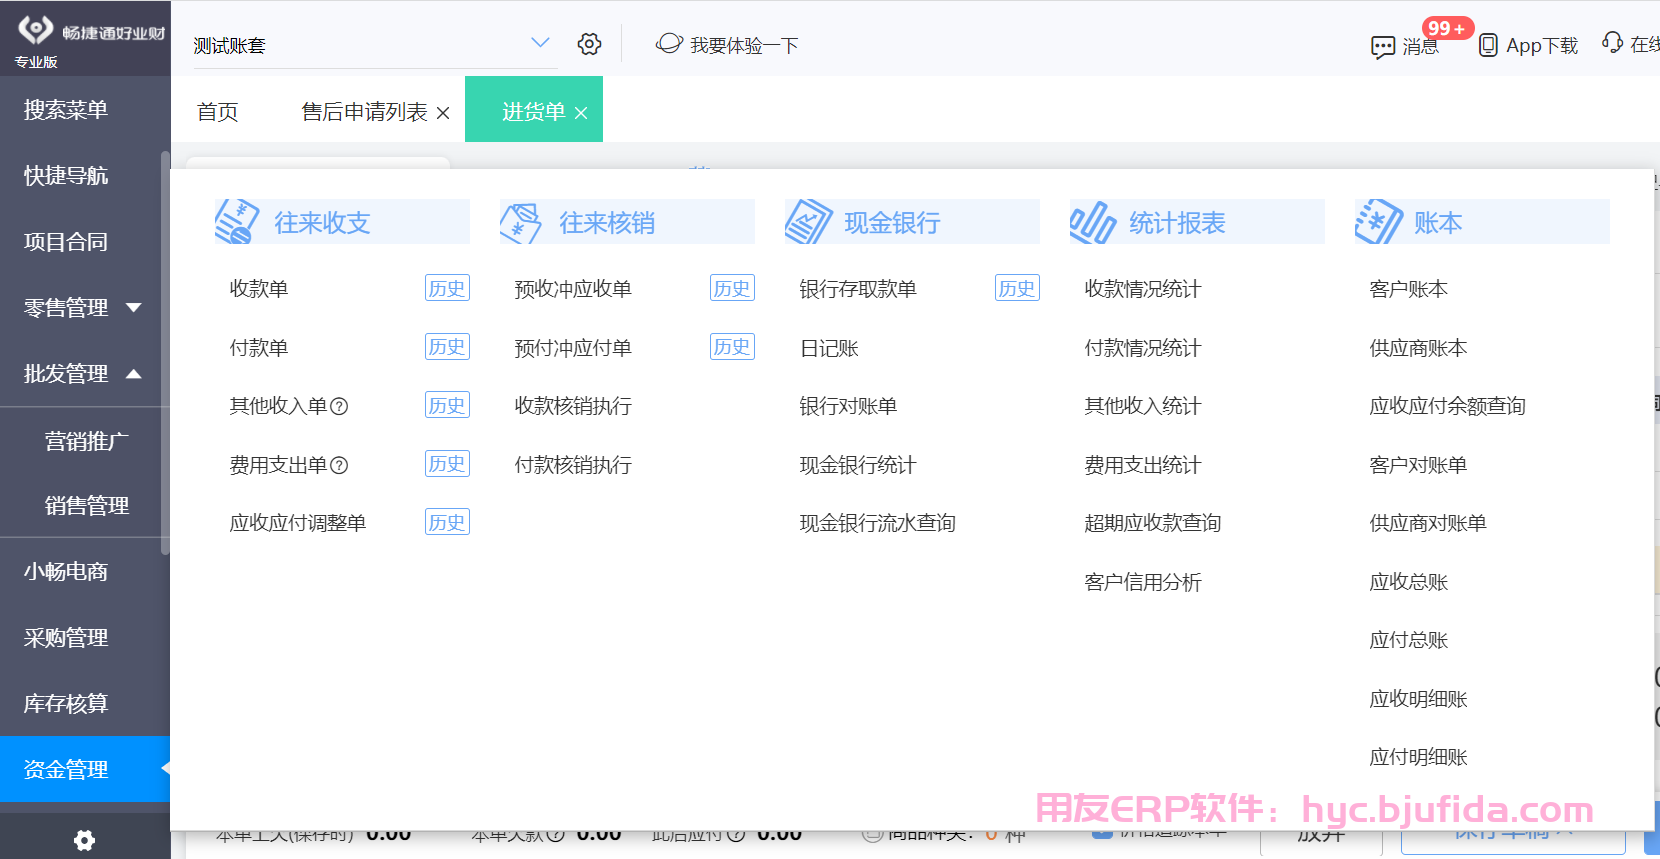Open 银行对账单 link
This screenshot has height=859, width=1660.
(848, 406)
